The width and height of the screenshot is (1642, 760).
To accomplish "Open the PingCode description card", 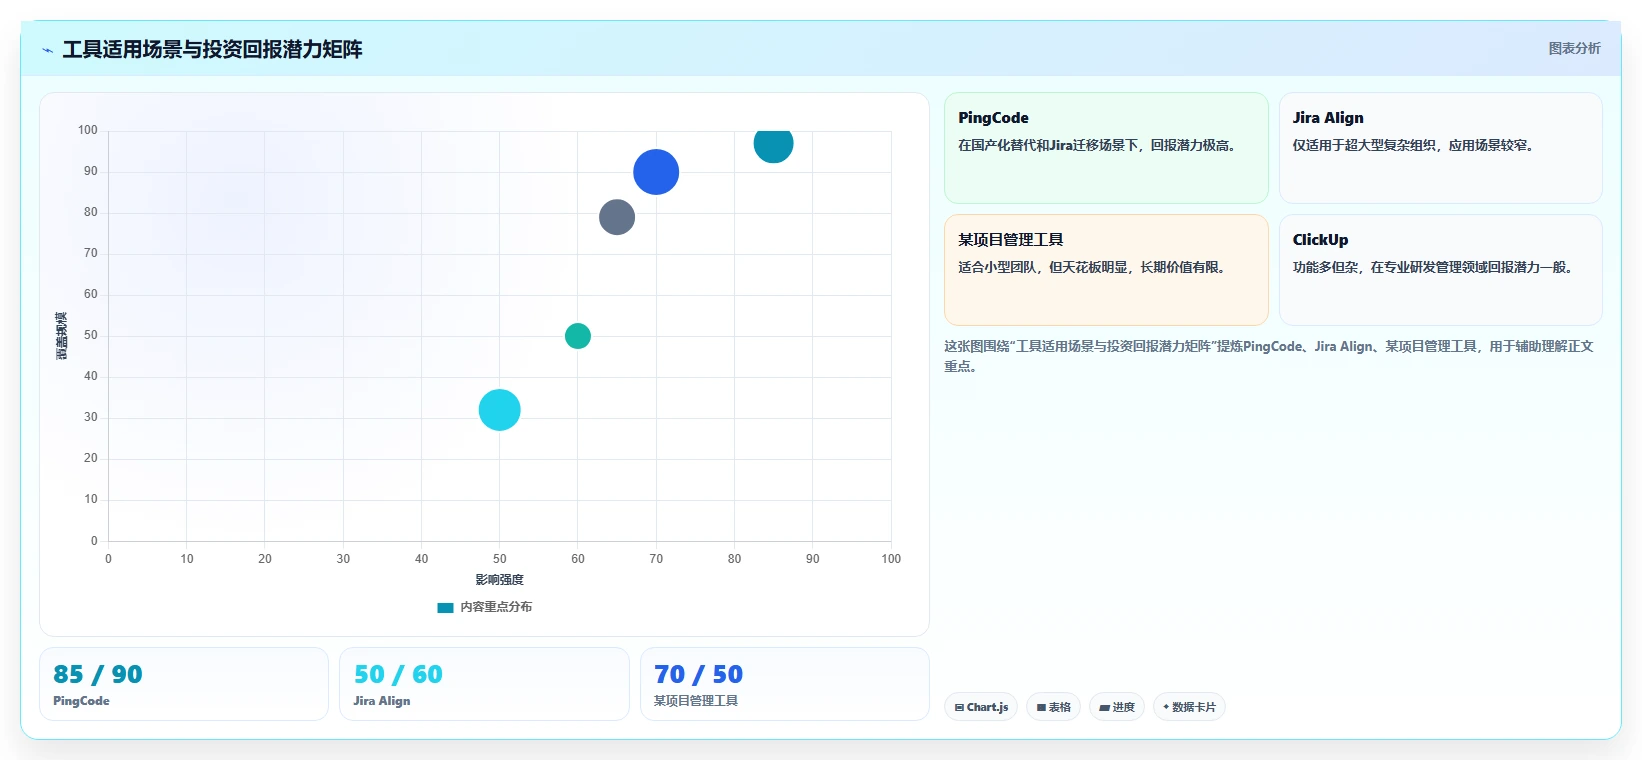I will pyautogui.click(x=1106, y=148).
